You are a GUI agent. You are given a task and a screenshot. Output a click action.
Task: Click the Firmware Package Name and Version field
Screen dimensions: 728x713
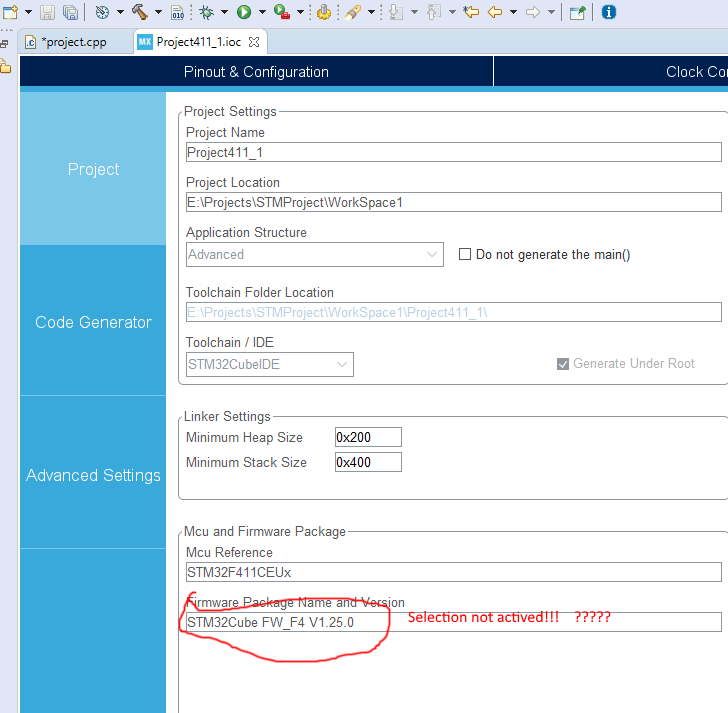454,622
